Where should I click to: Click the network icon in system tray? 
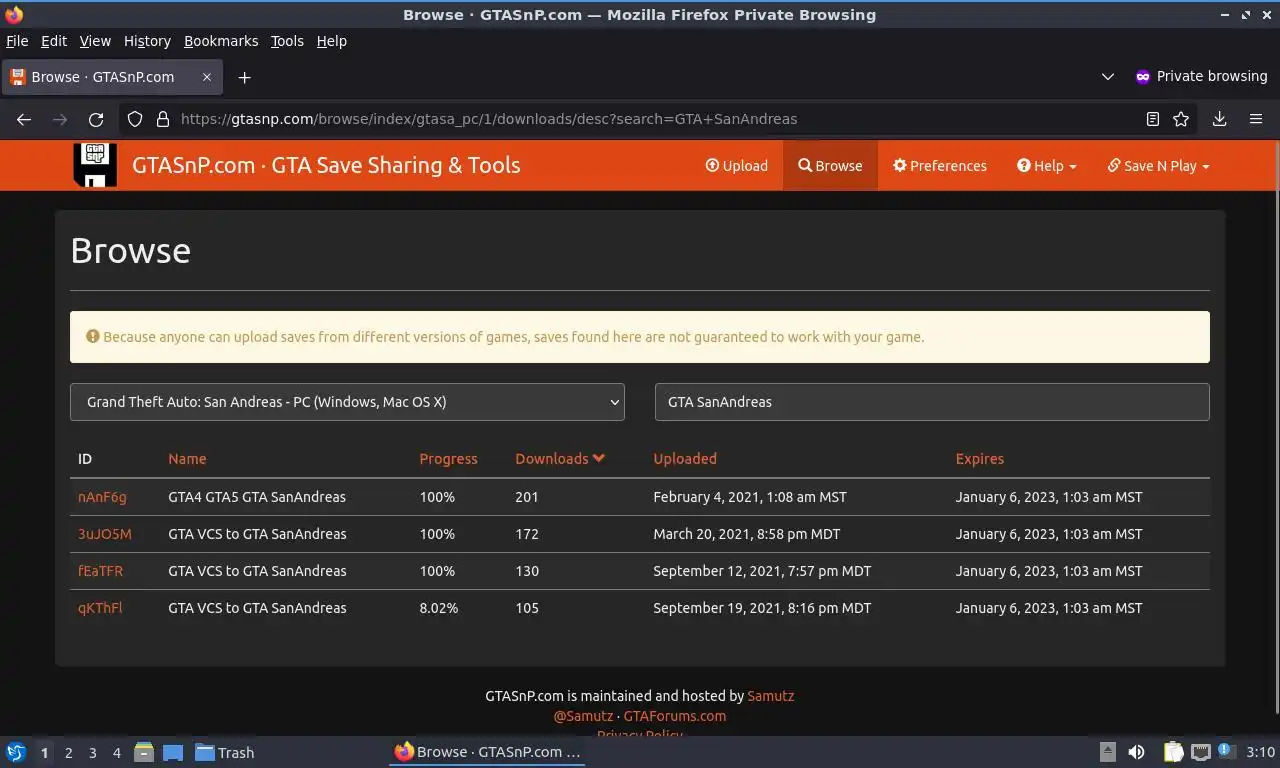pyautogui.click(x=1201, y=752)
